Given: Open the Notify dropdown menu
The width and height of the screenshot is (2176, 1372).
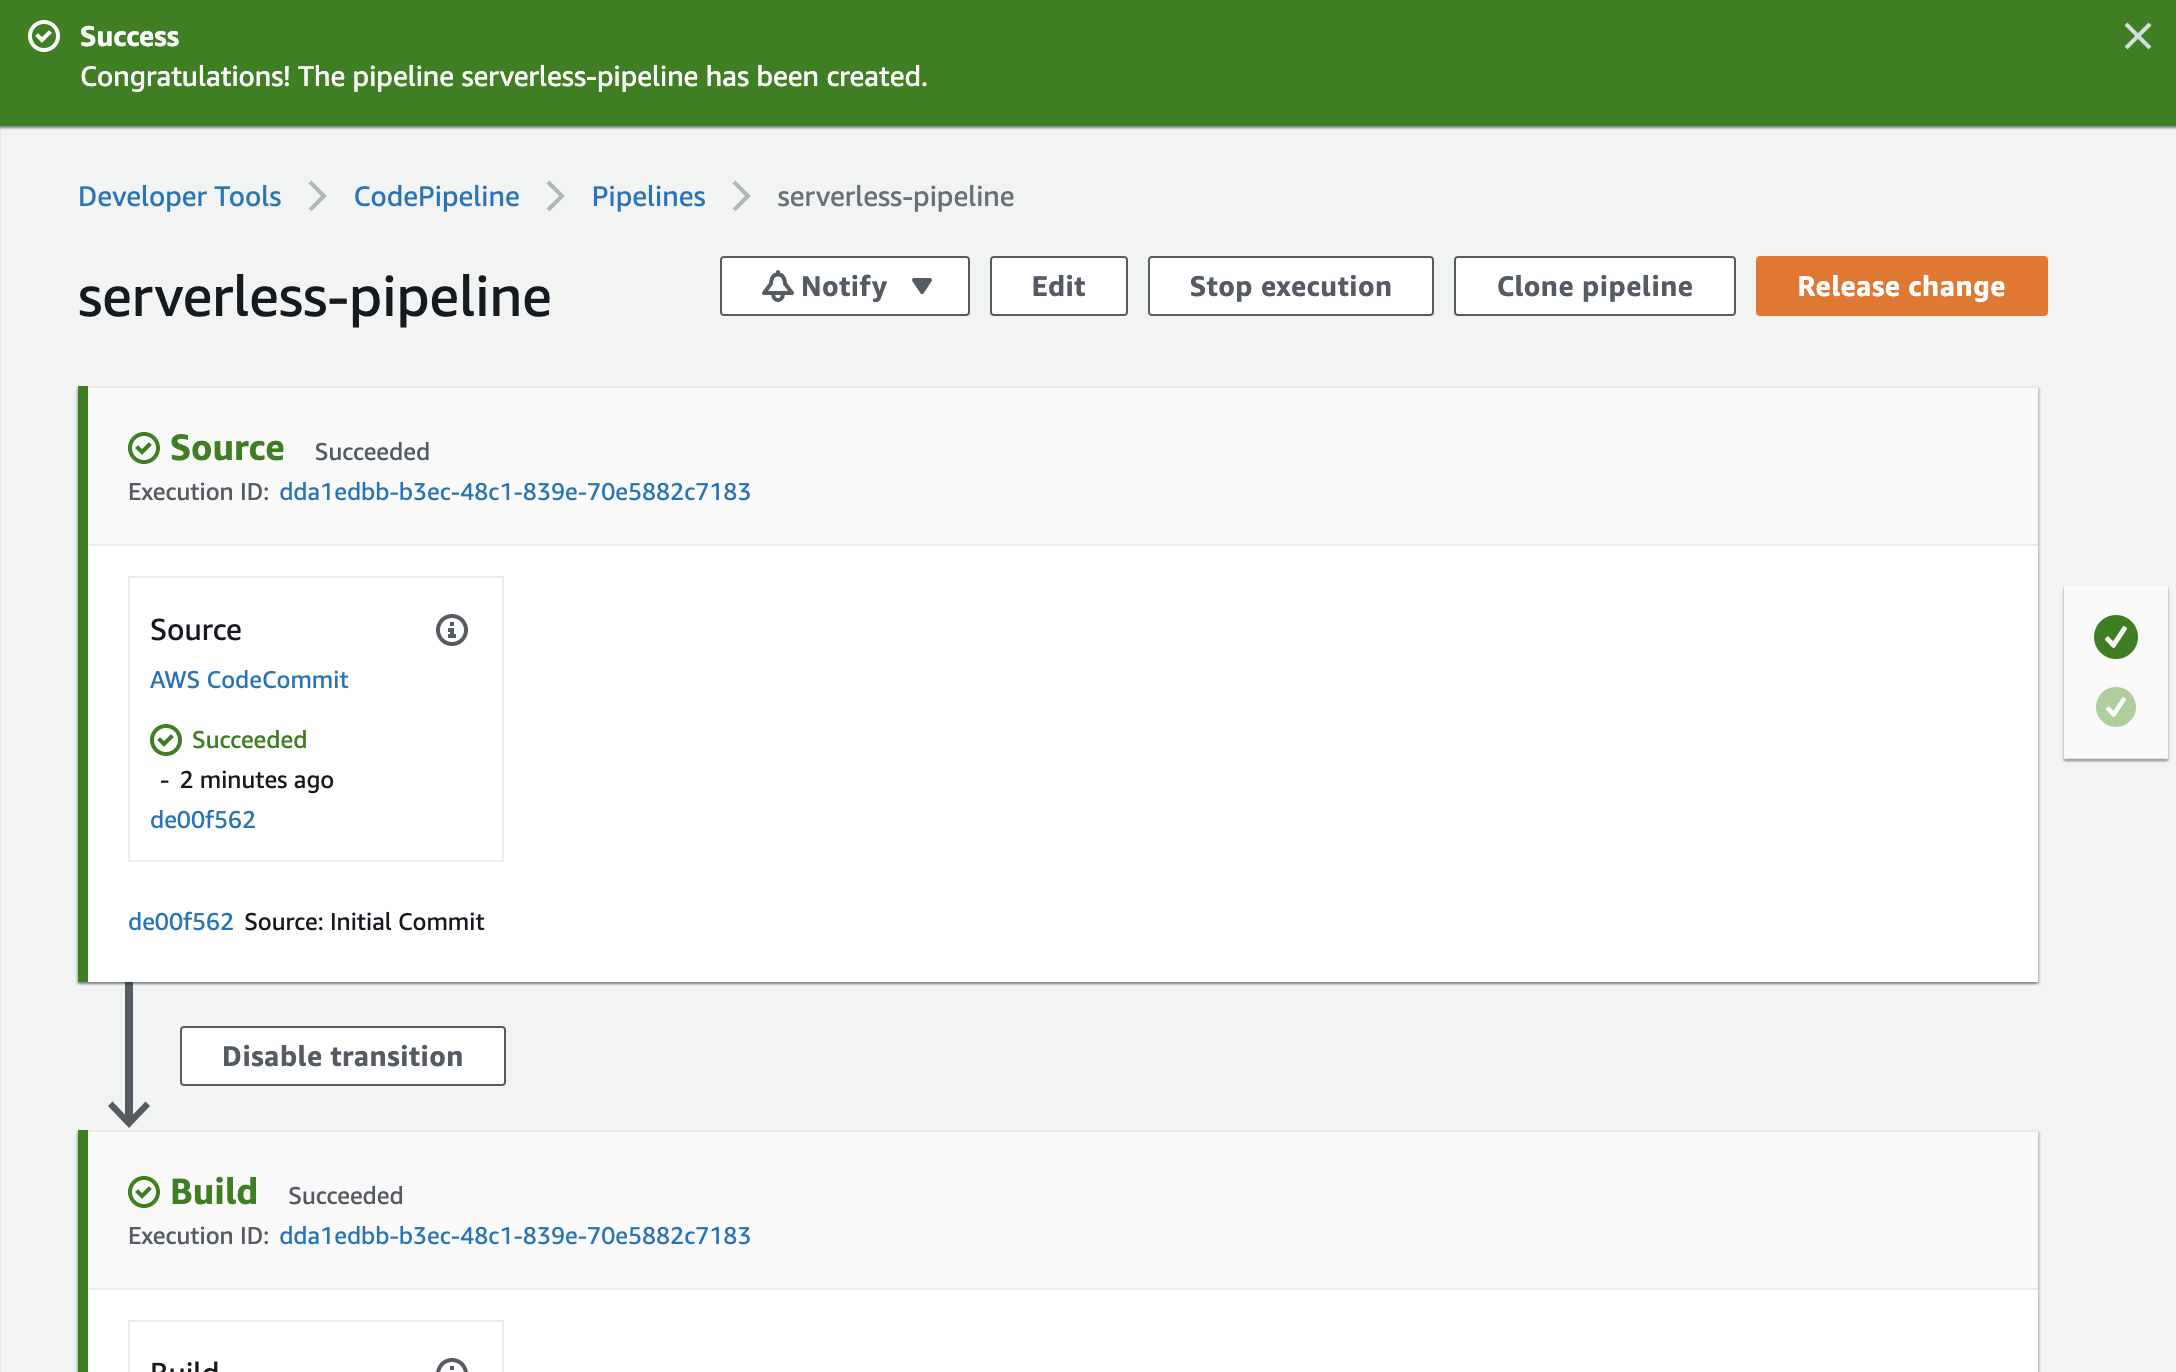Looking at the screenshot, I should (845, 286).
